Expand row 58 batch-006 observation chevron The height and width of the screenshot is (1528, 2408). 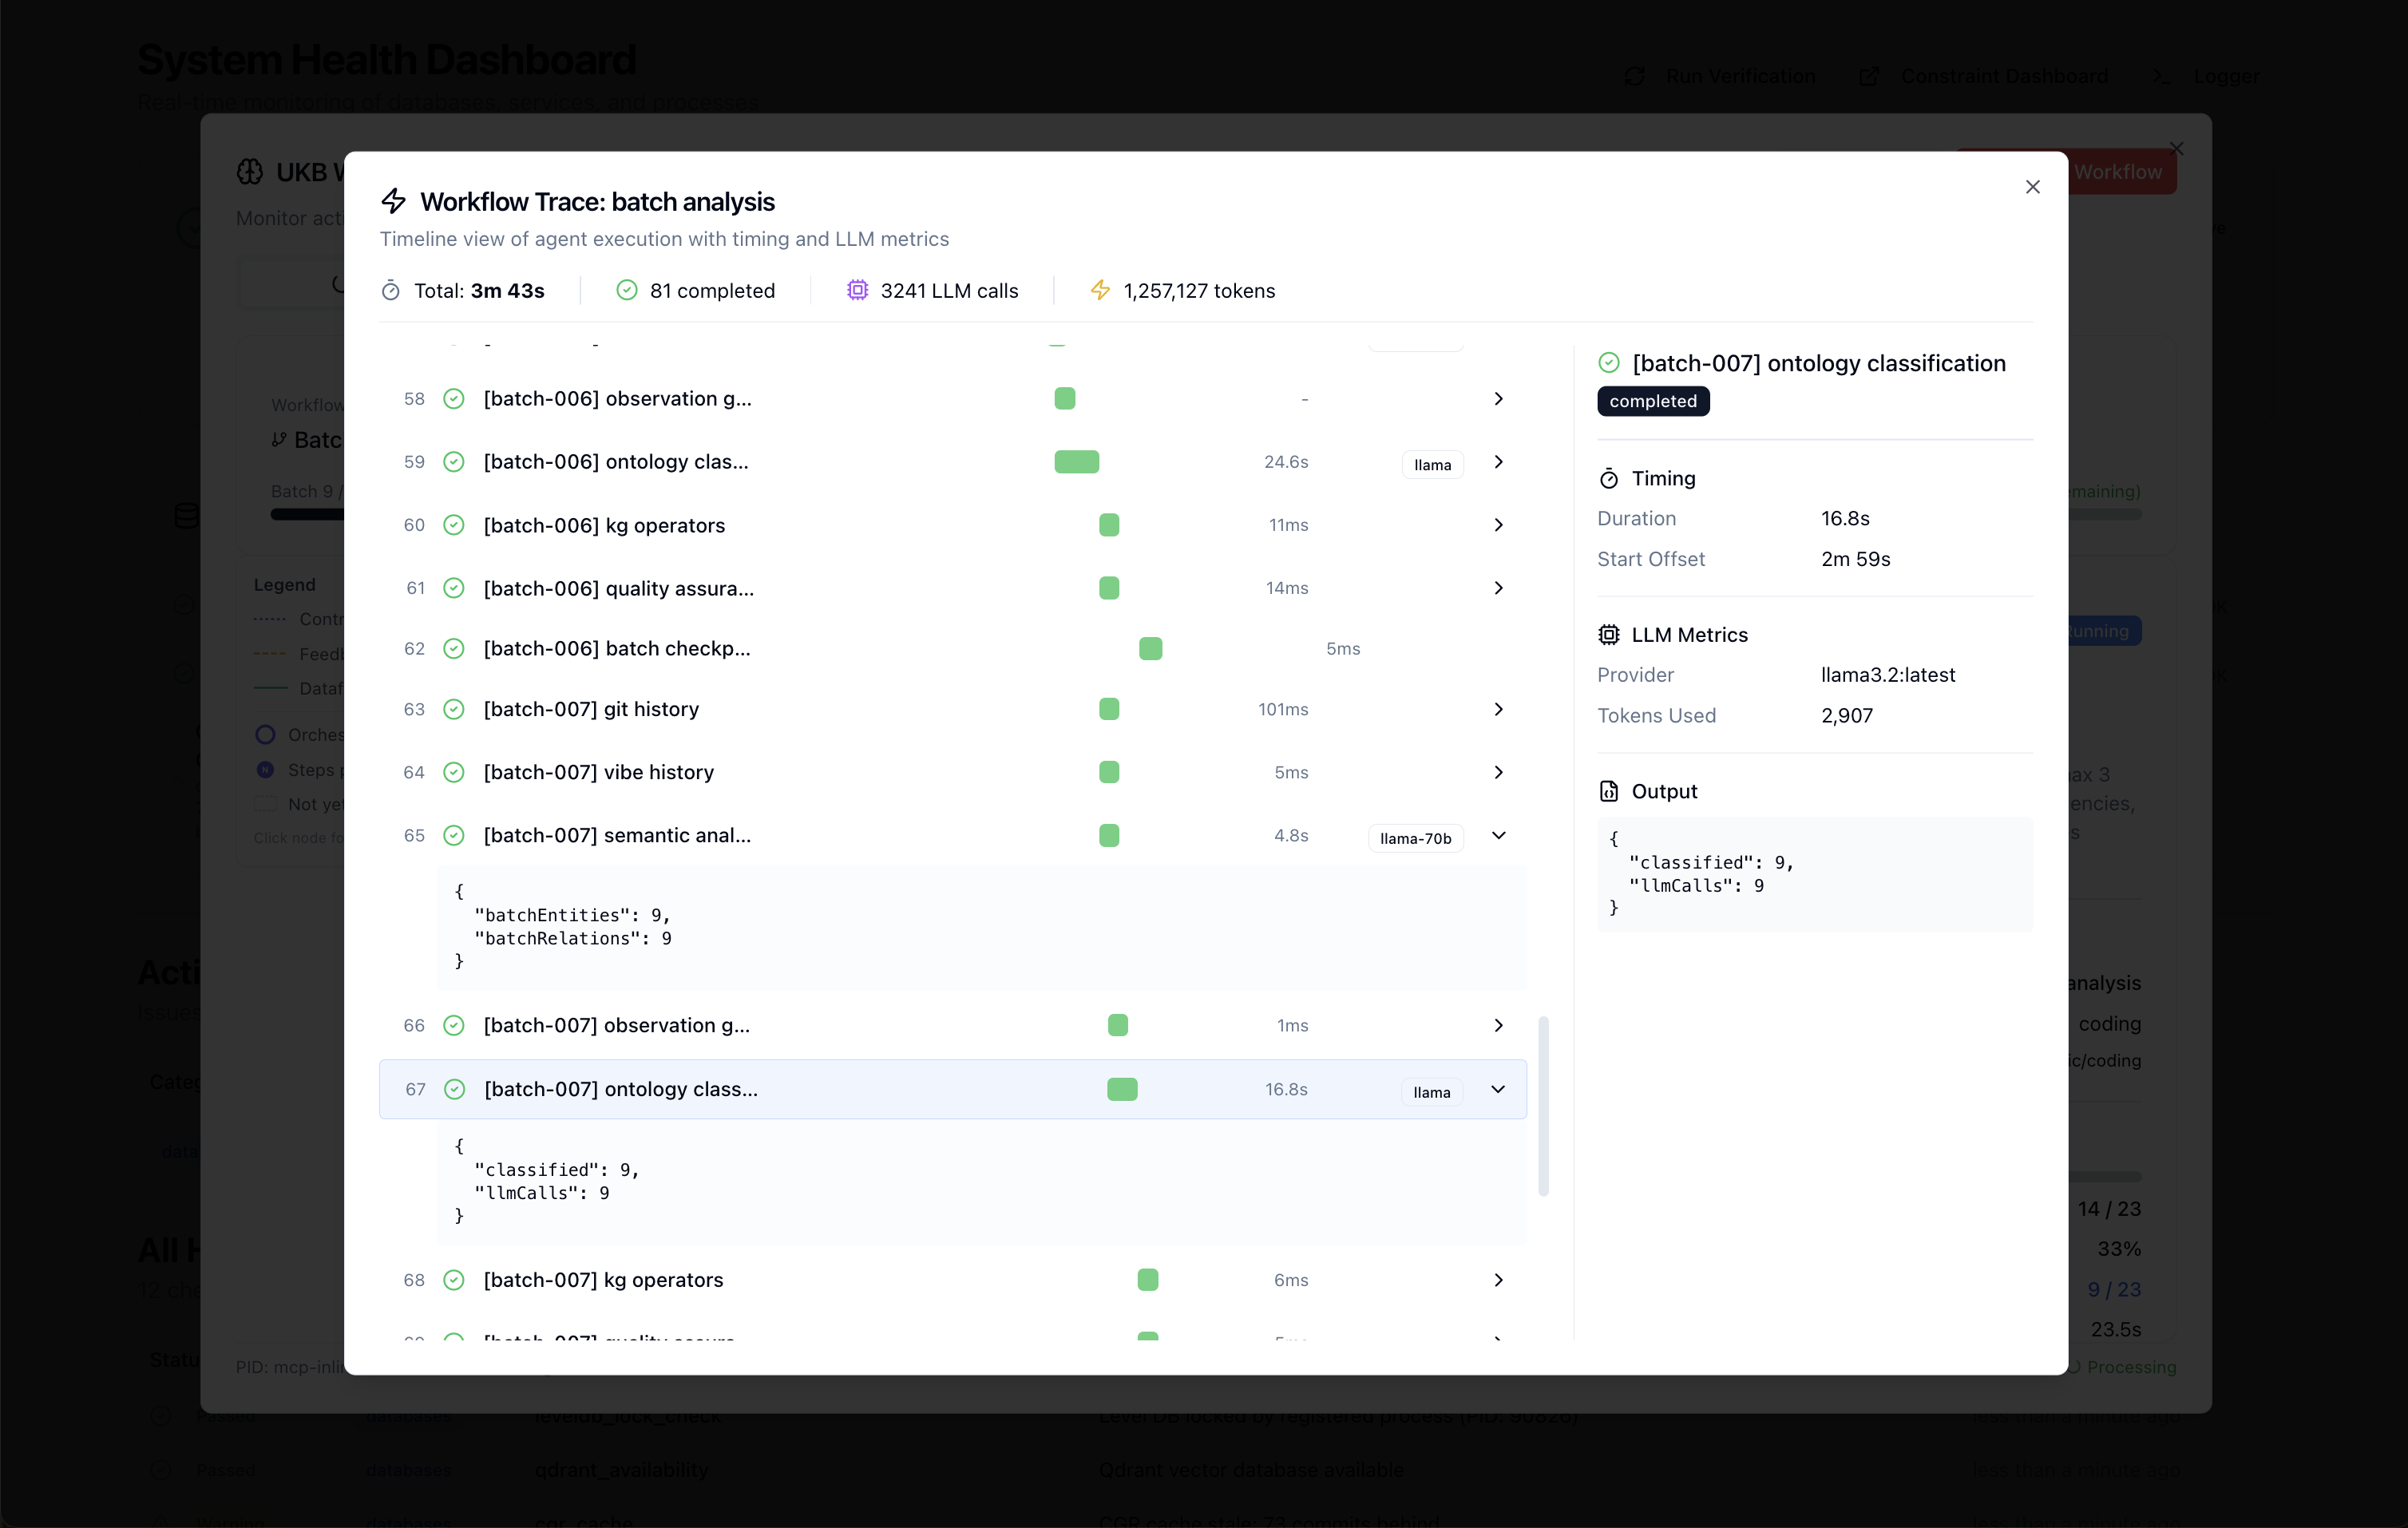pyautogui.click(x=1498, y=398)
